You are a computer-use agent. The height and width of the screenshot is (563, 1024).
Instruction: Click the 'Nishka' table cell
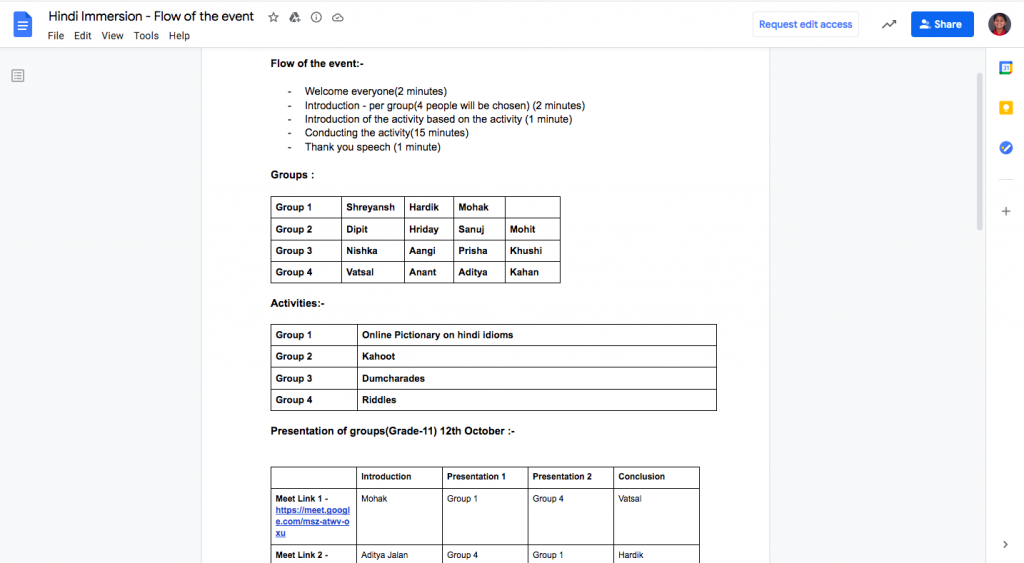point(372,251)
